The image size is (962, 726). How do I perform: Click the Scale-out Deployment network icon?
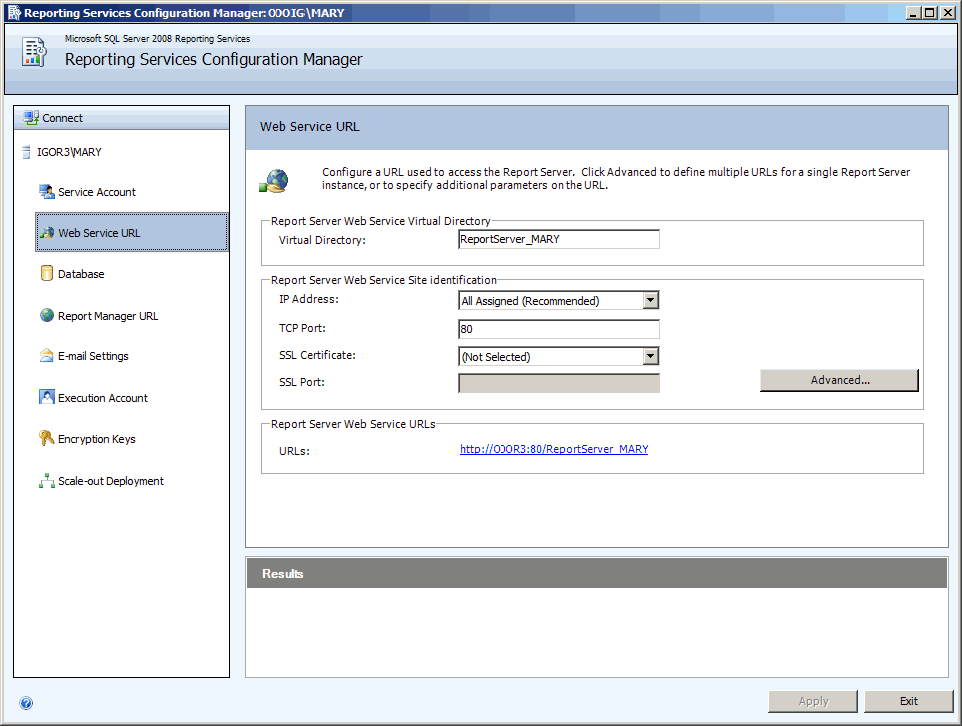(47, 481)
